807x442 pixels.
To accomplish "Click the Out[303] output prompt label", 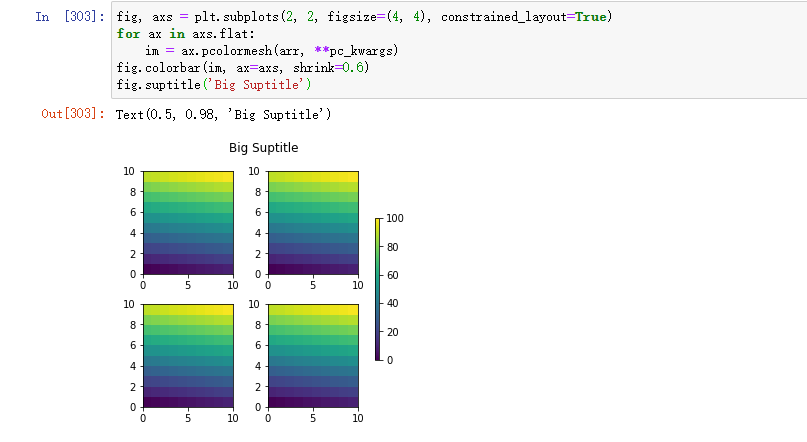I will (x=73, y=114).
